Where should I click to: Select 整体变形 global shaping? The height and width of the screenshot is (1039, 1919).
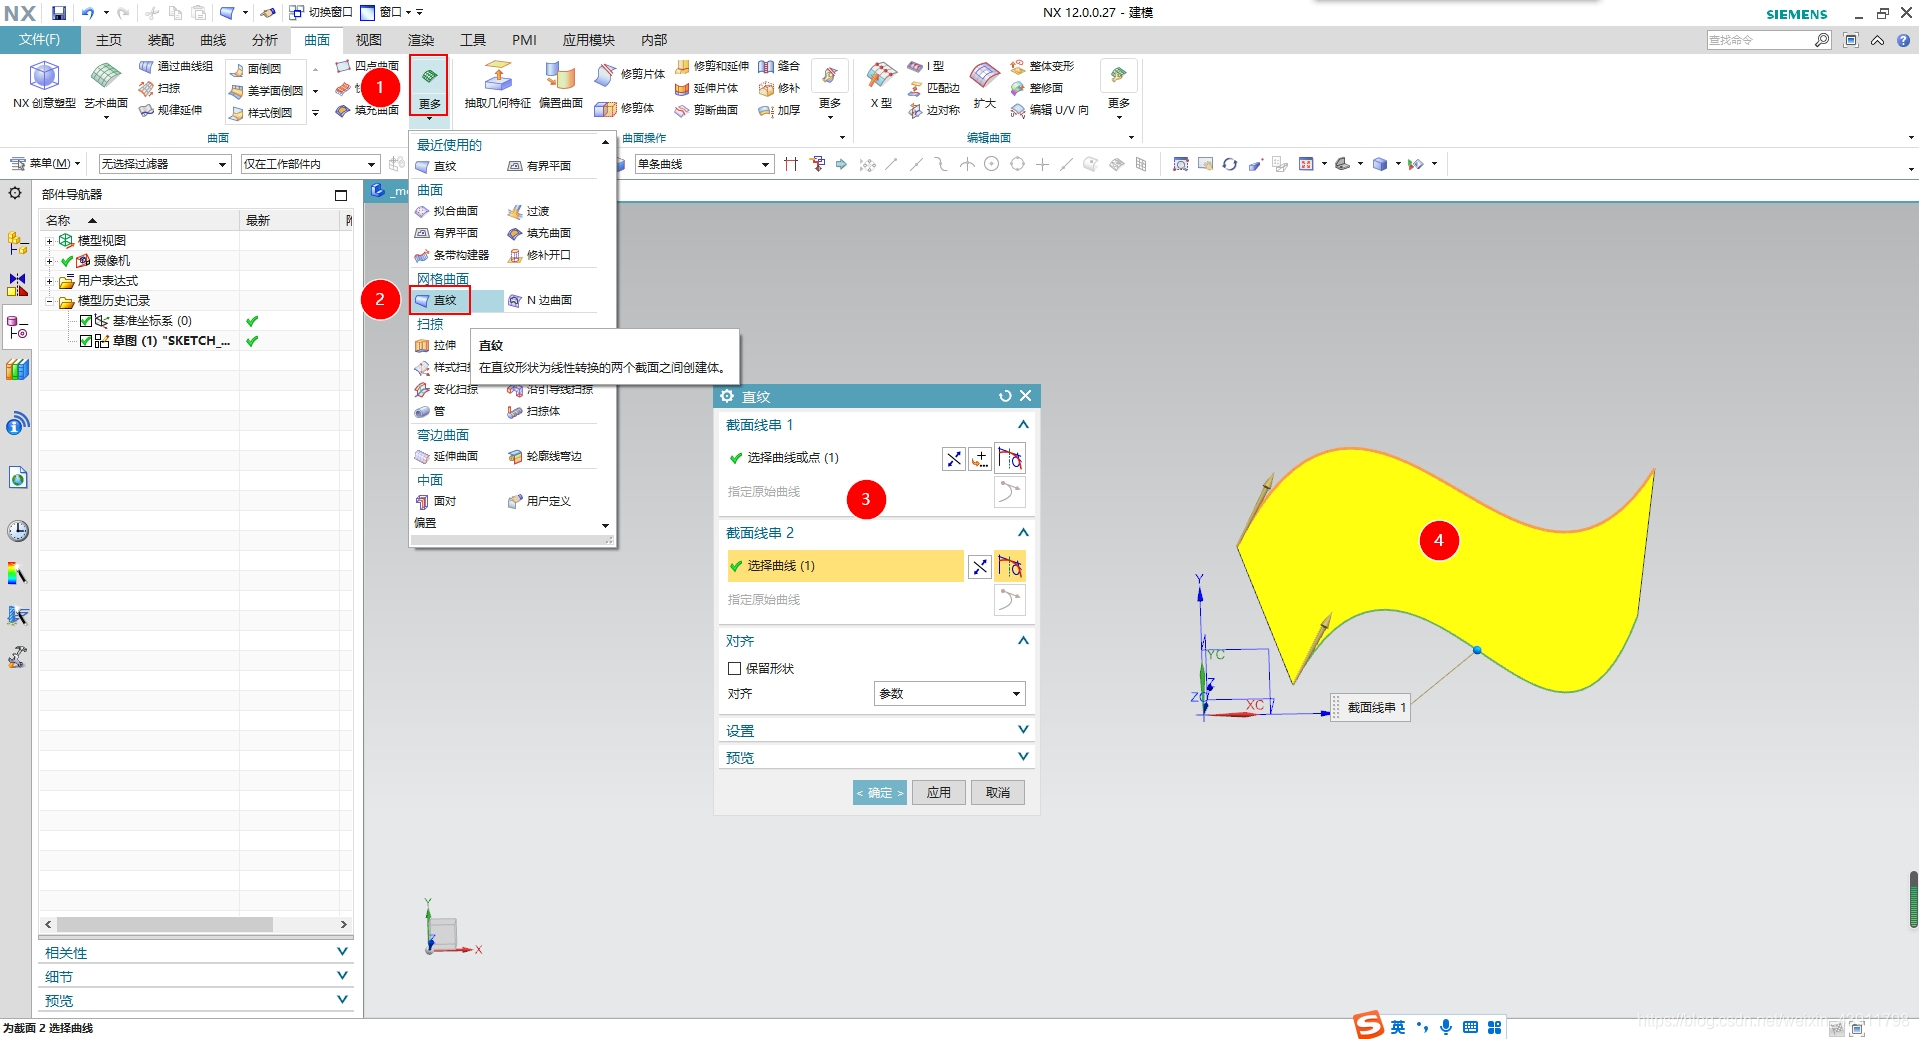(x=1042, y=66)
